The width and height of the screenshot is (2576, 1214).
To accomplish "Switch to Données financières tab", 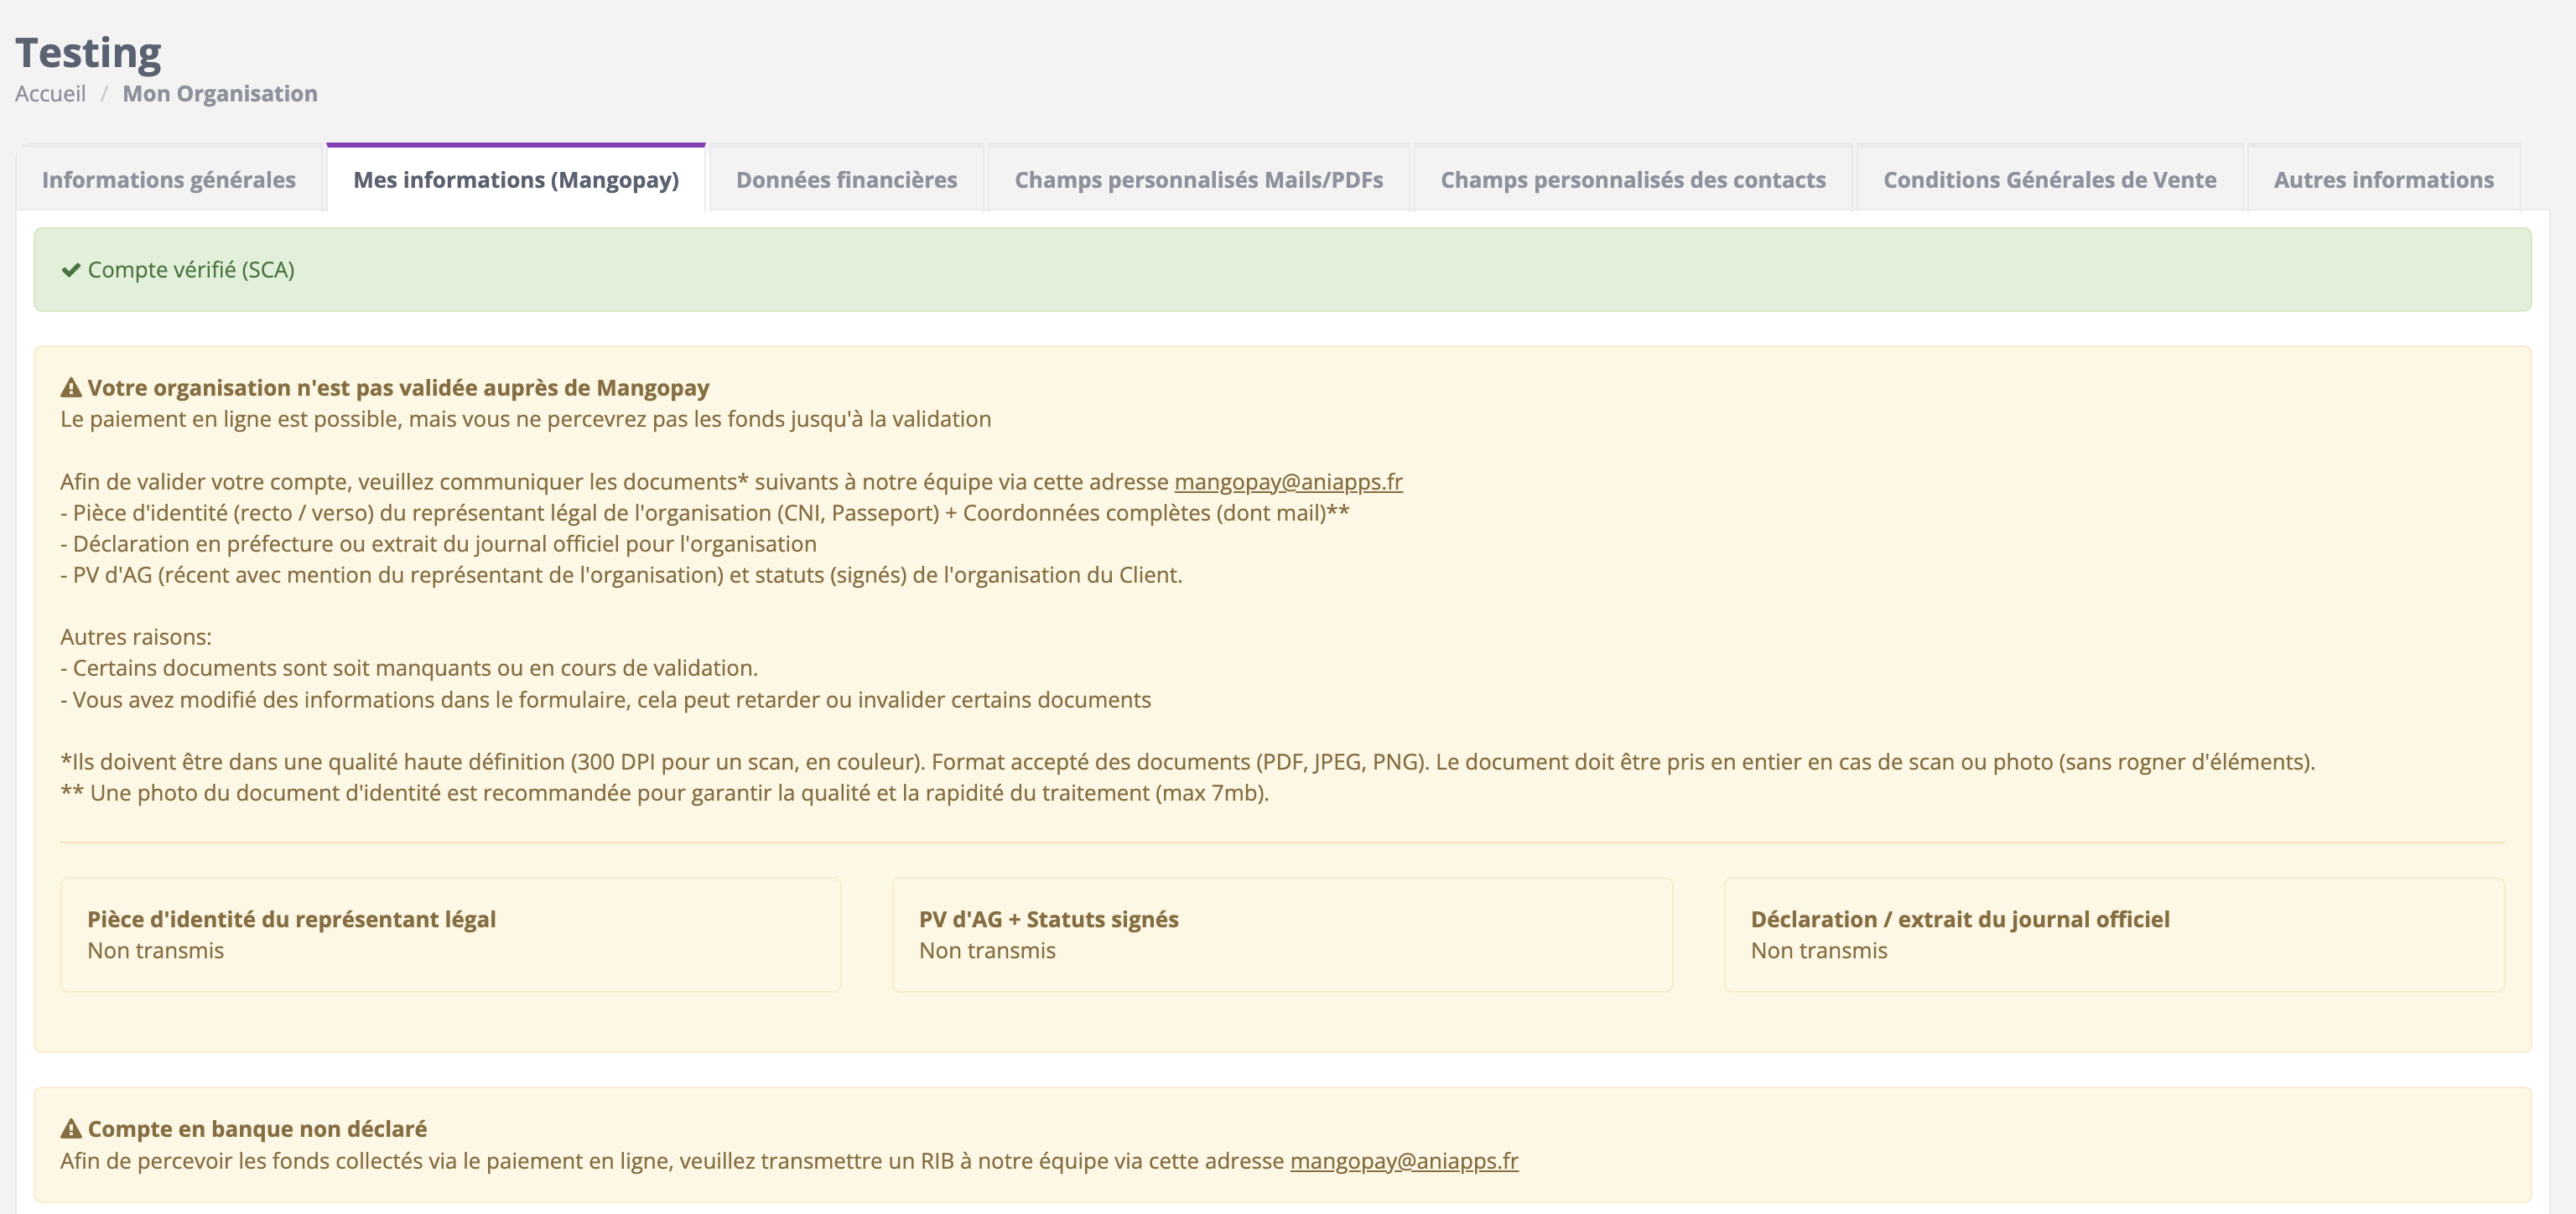I will pyautogui.click(x=846, y=180).
